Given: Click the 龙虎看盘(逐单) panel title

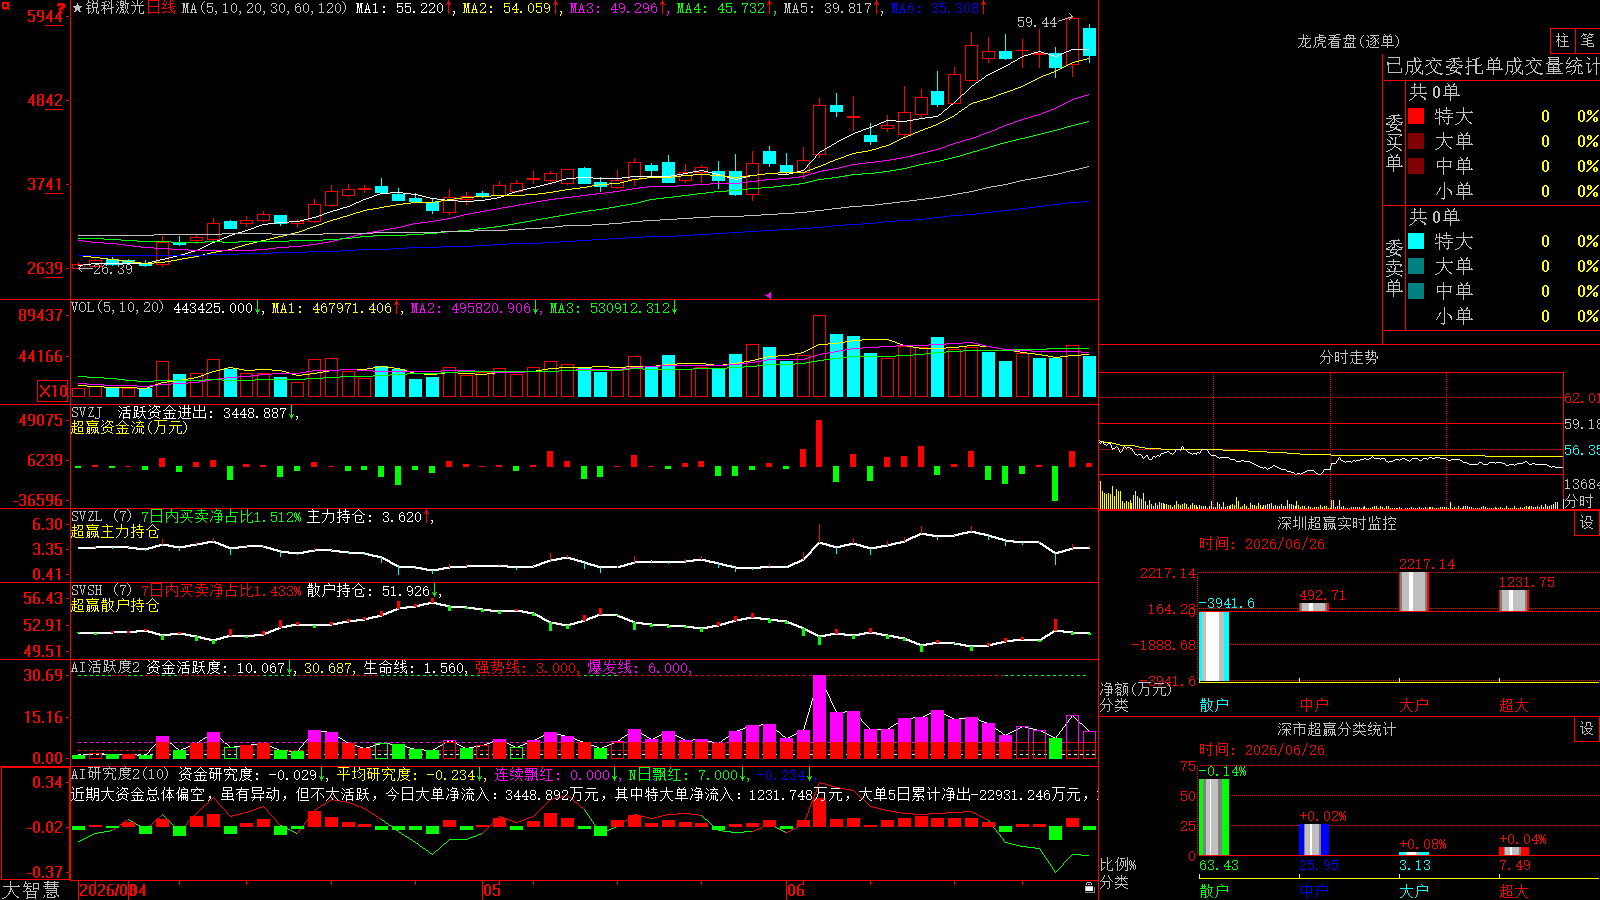Looking at the screenshot, I should coord(1348,41).
